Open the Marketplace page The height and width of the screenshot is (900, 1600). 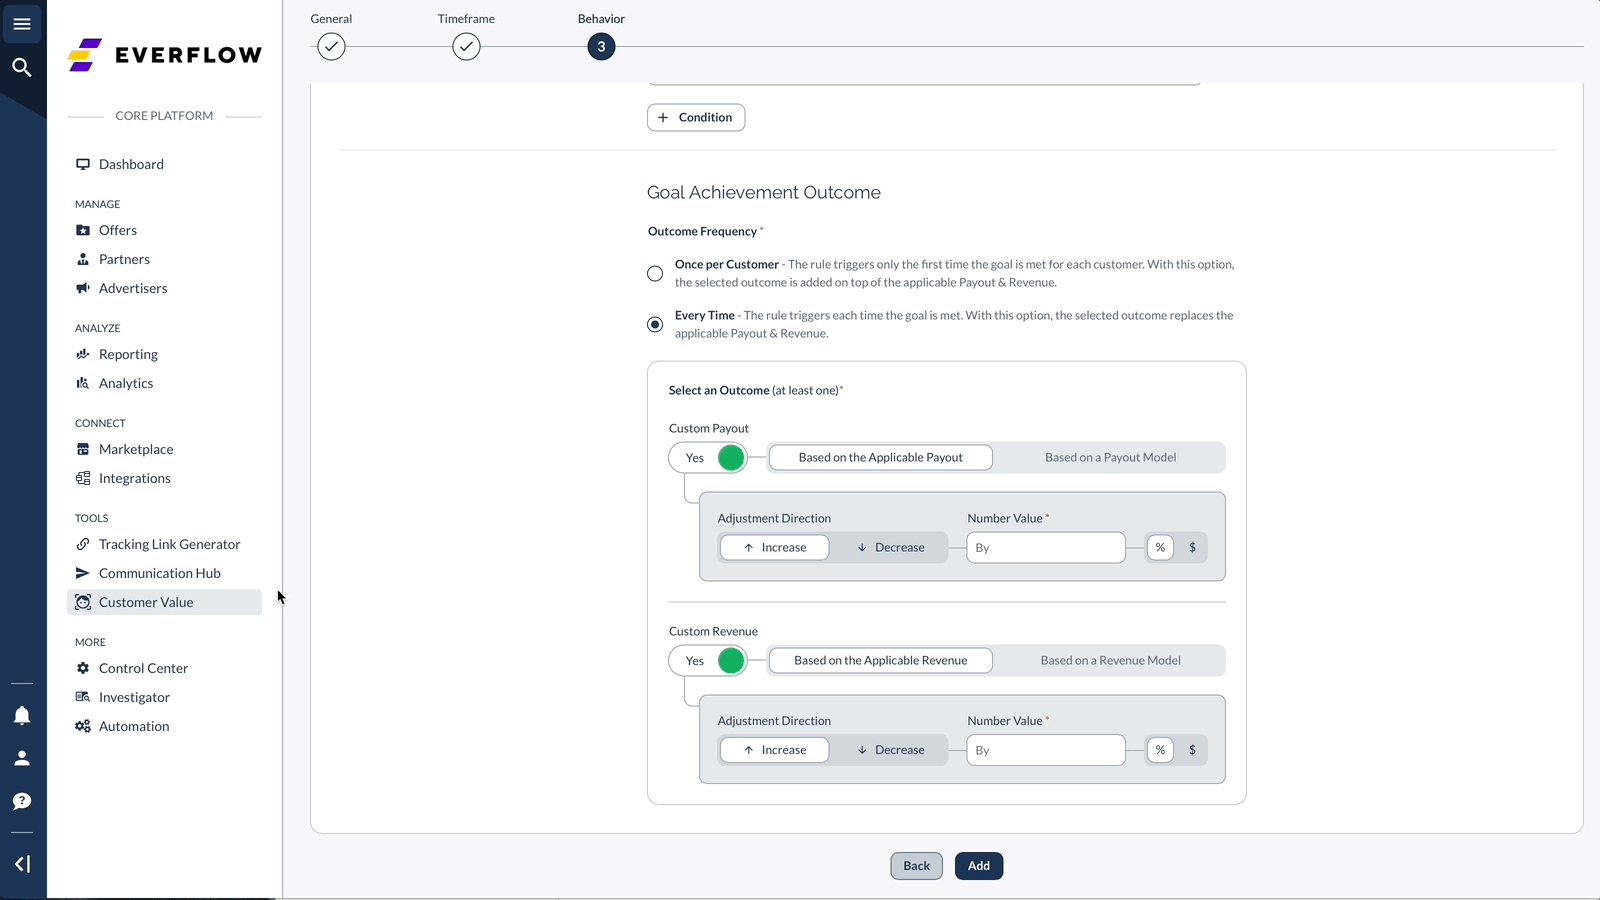pos(136,449)
